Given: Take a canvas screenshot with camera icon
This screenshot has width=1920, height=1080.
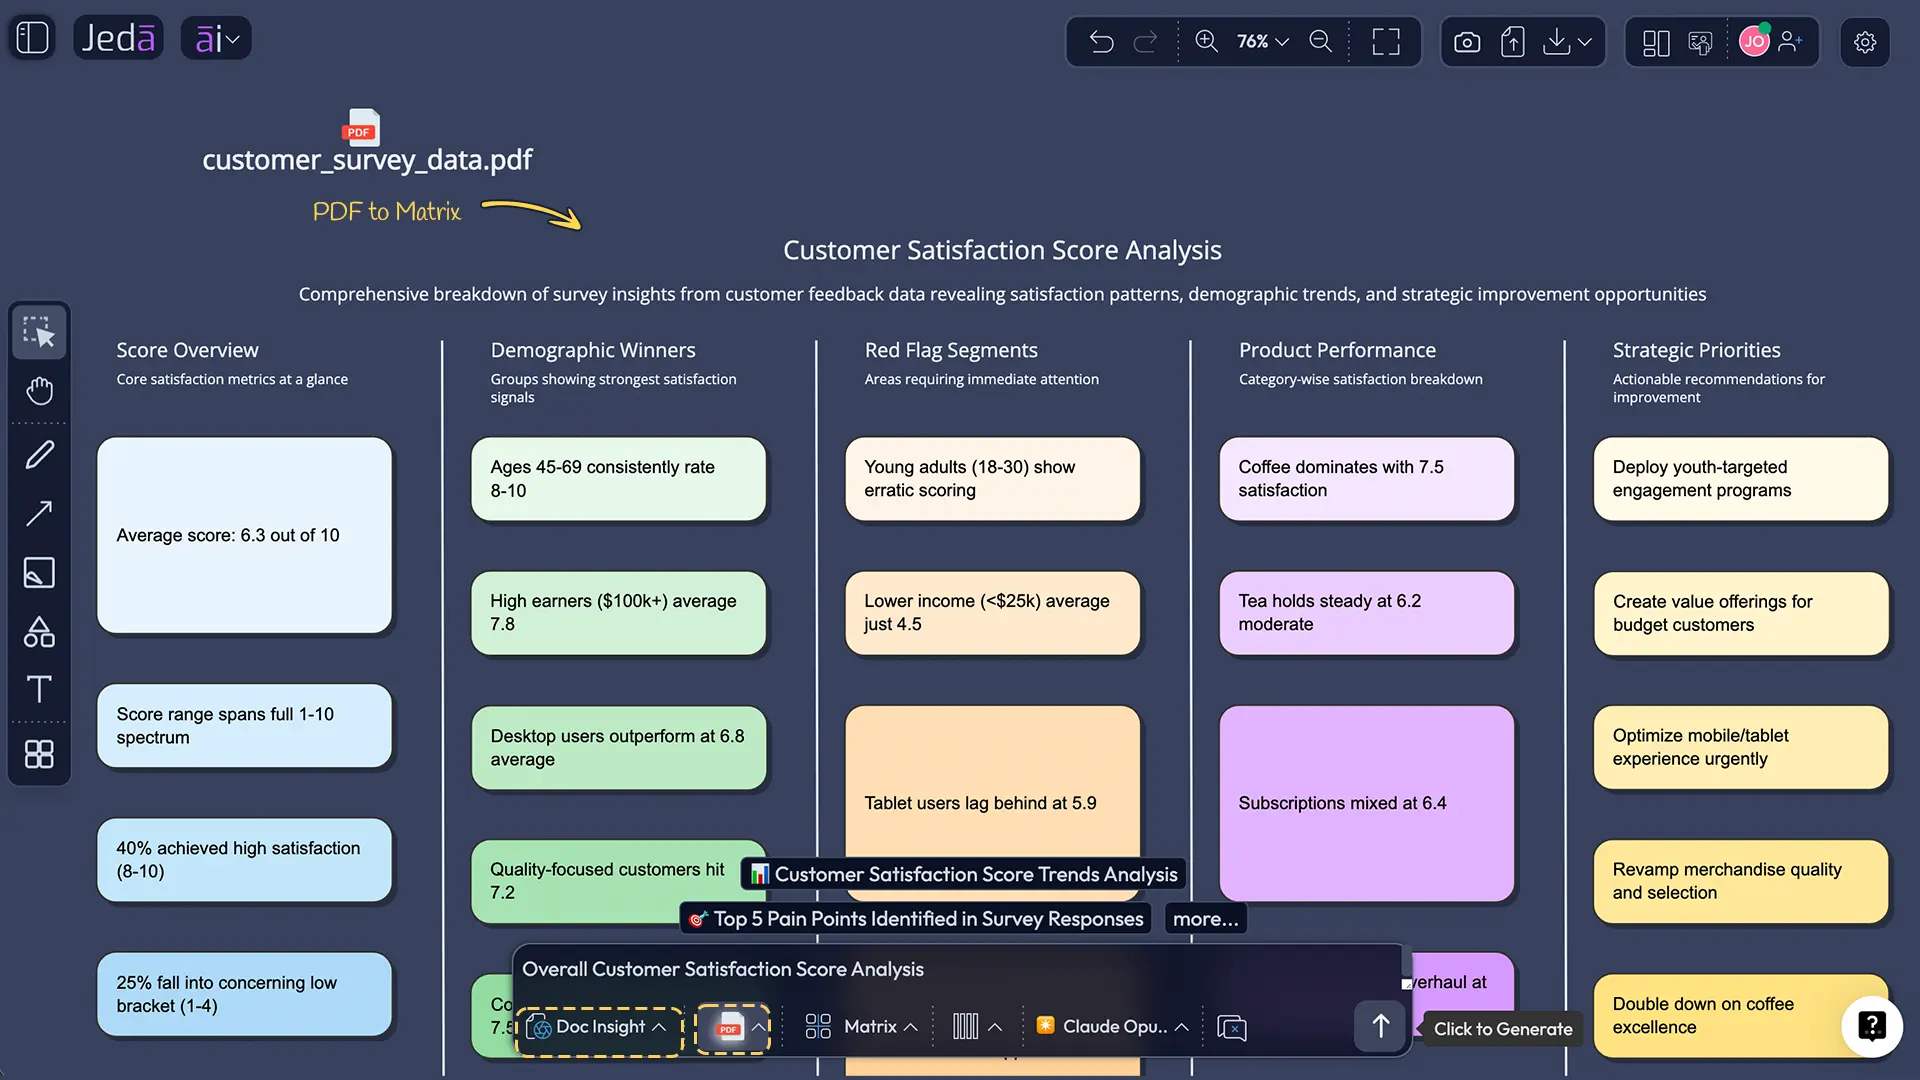Looking at the screenshot, I should click(x=1467, y=42).
